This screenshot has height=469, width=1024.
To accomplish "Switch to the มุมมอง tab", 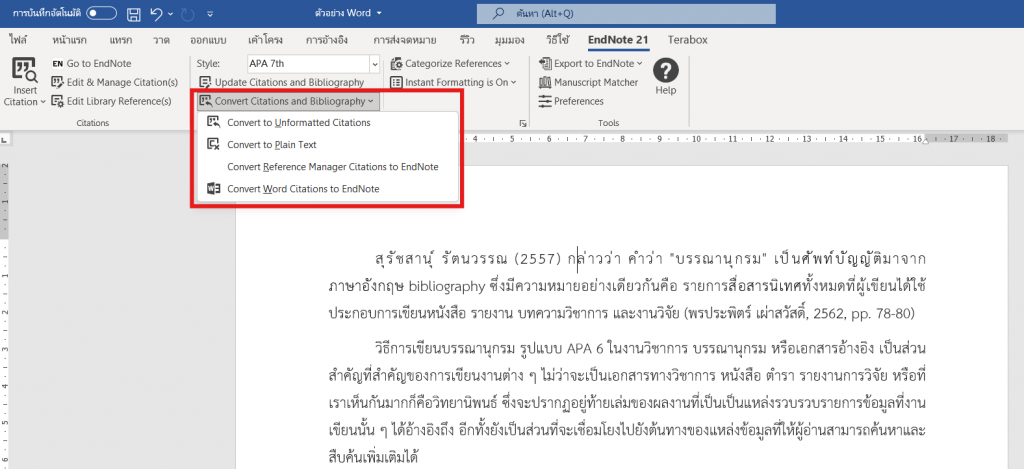I will [510, 40].
